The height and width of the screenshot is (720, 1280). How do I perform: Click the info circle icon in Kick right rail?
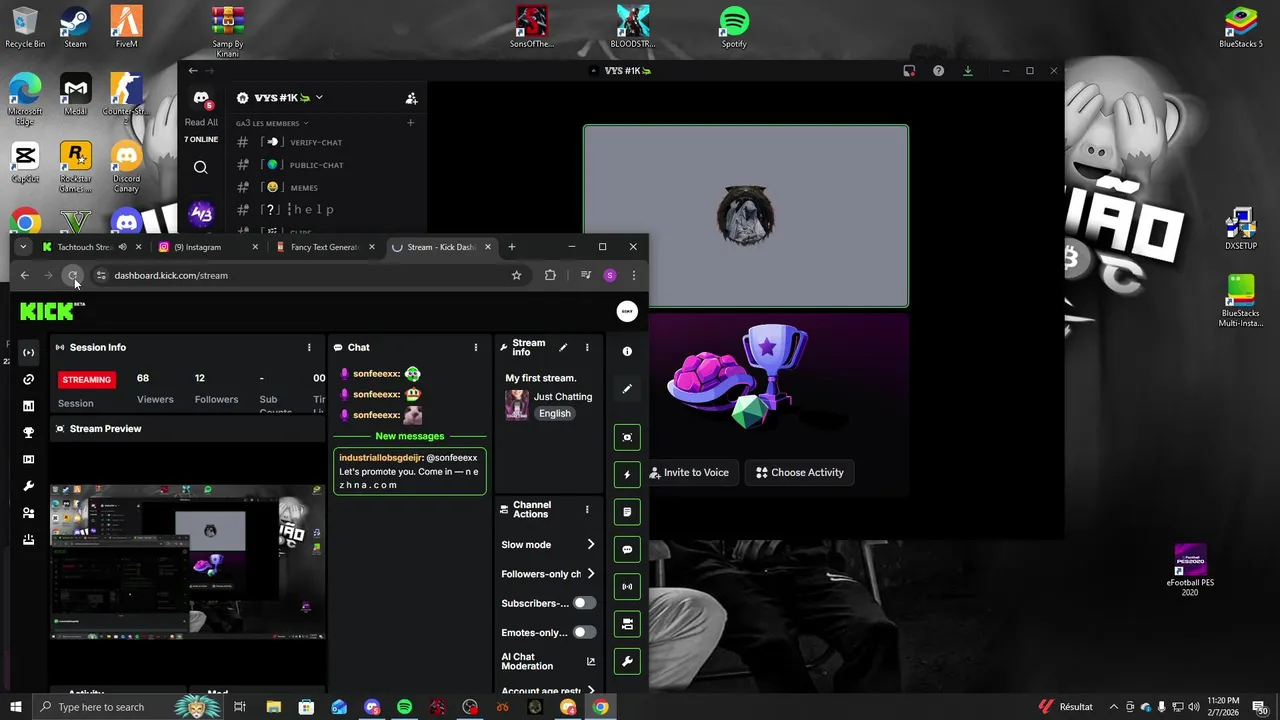(627, 351)
